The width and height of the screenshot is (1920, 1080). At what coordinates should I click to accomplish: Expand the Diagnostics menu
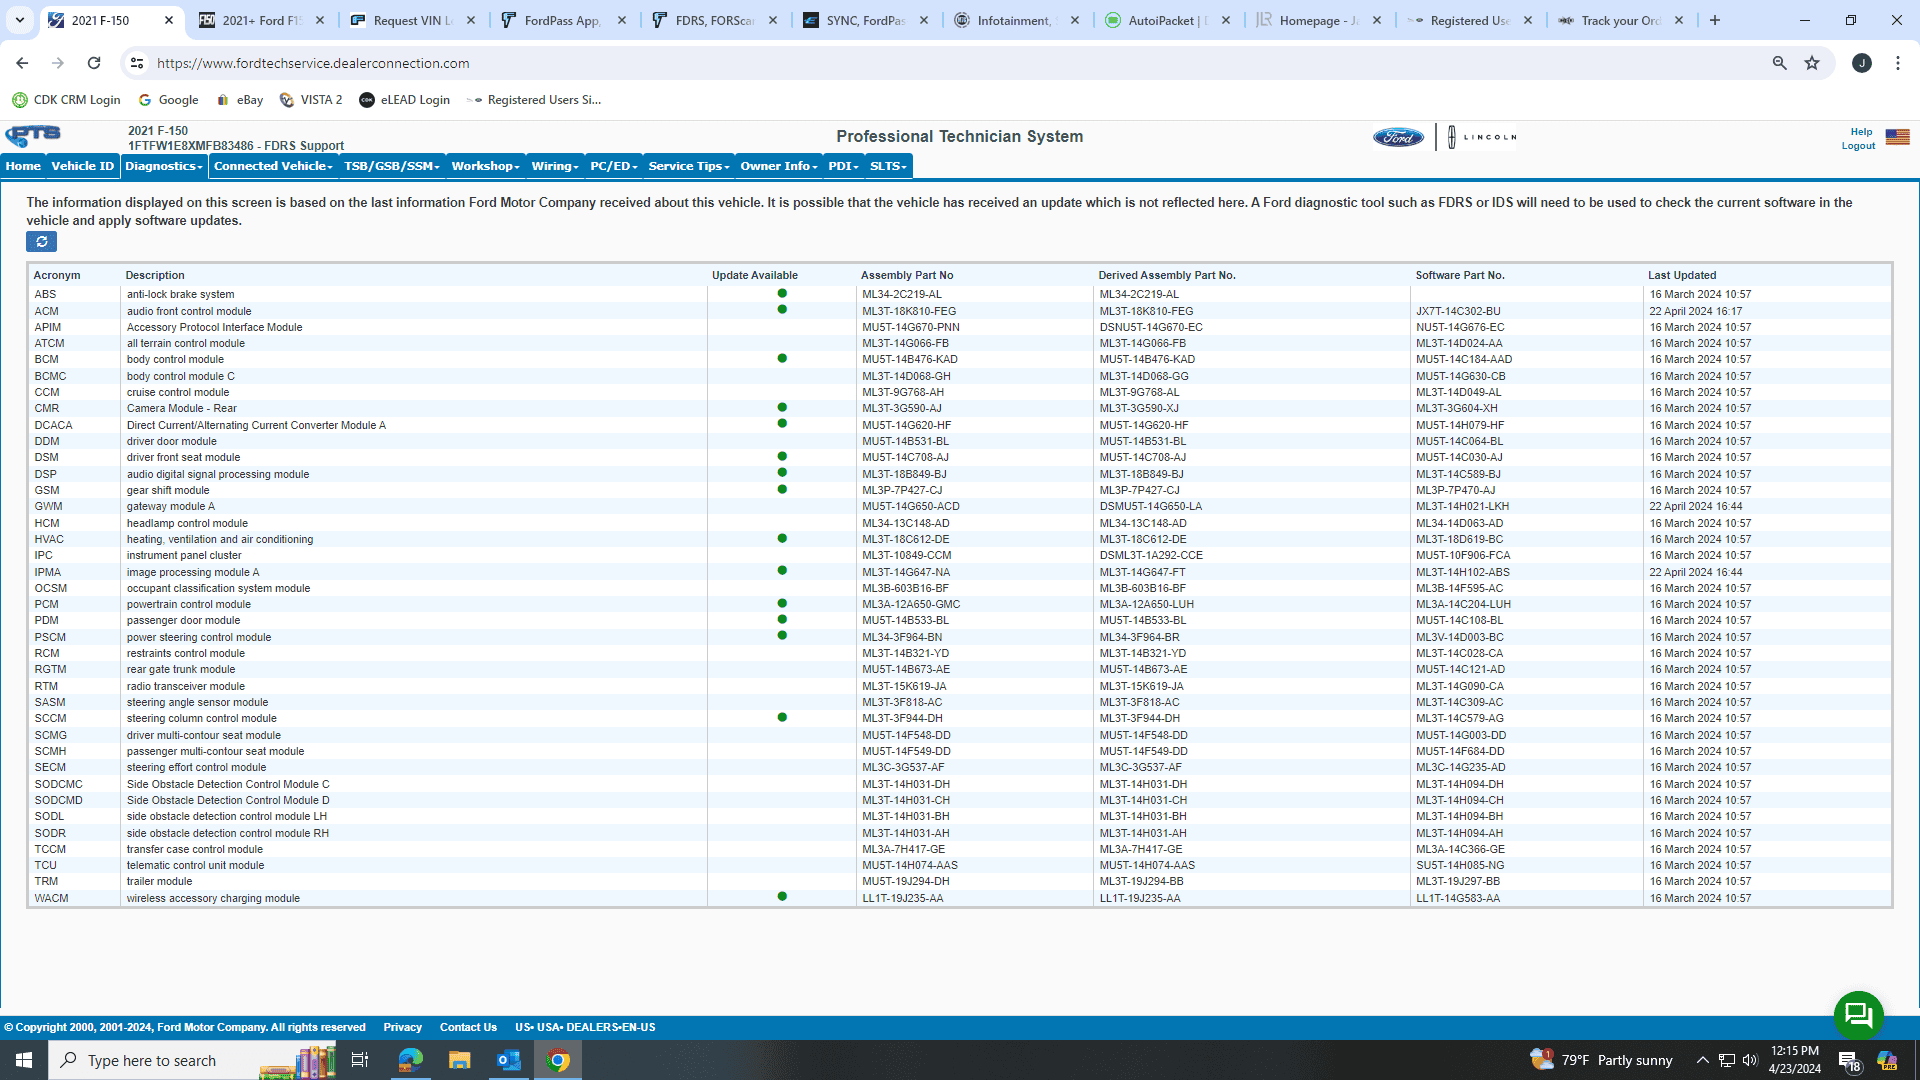[x=164, y=166]
